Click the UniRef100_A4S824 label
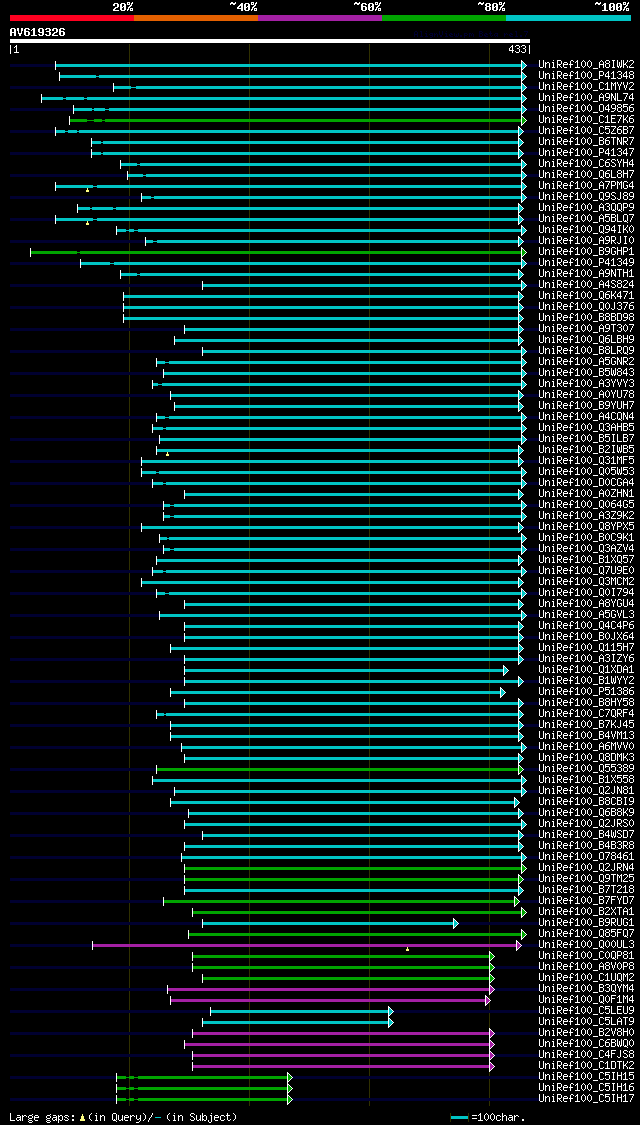Screen dimensions: 640x1125 [586, 285]
